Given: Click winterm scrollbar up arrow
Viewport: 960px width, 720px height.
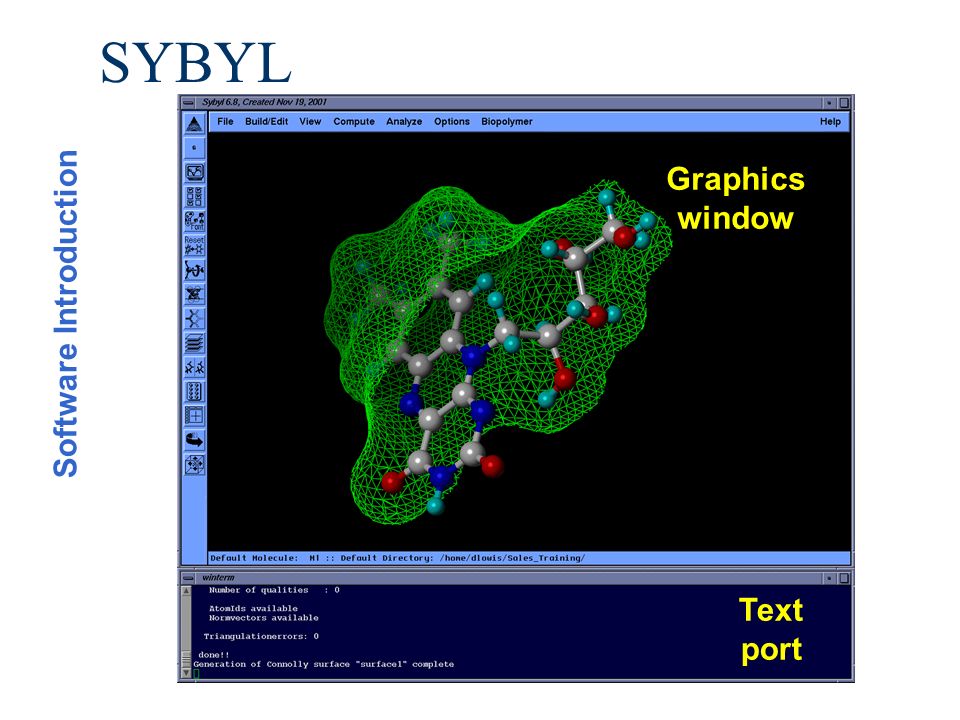Looking at the screenshot, I should (186, 590).
